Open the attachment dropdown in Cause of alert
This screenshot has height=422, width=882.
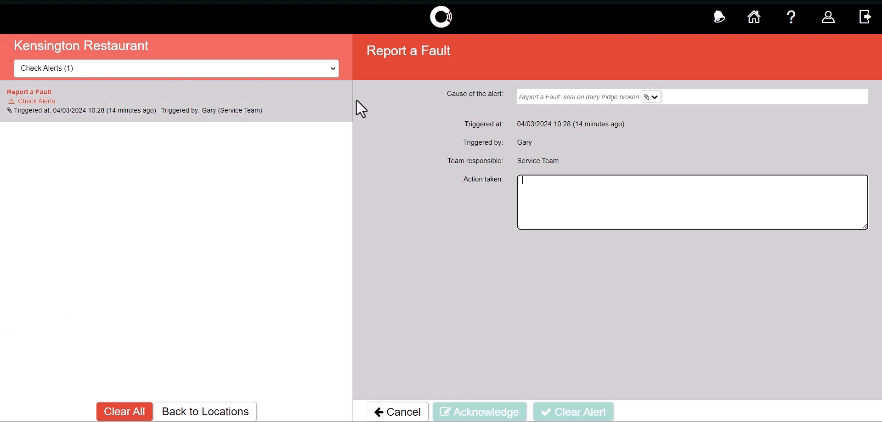651,97
